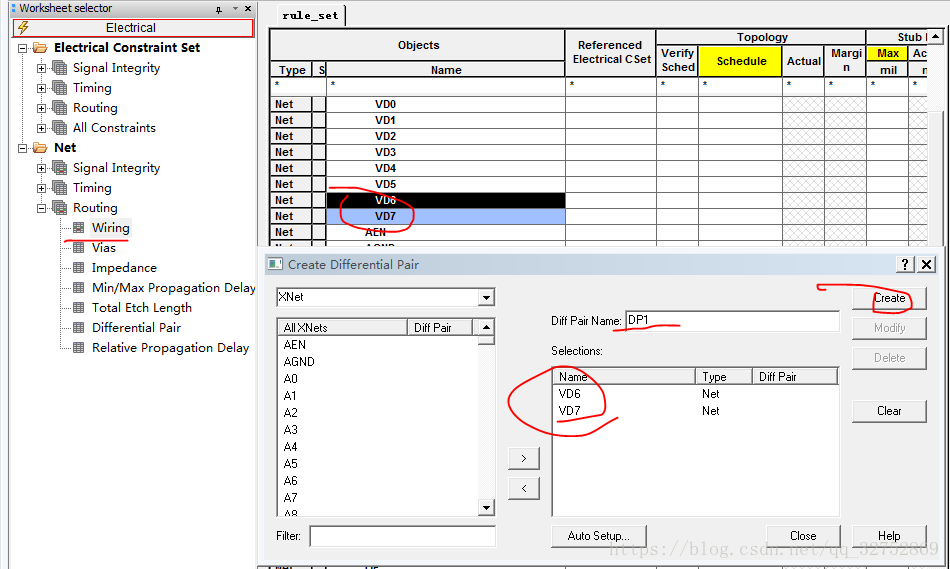Click the Electrical lightning bolt icon
The width and height of the screenshot is (950, 569).
(23, 28)
